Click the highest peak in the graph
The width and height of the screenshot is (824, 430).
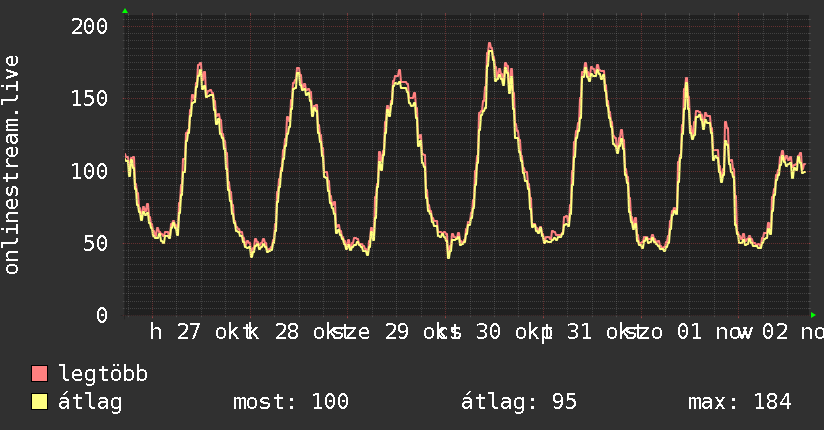[490, 44]
